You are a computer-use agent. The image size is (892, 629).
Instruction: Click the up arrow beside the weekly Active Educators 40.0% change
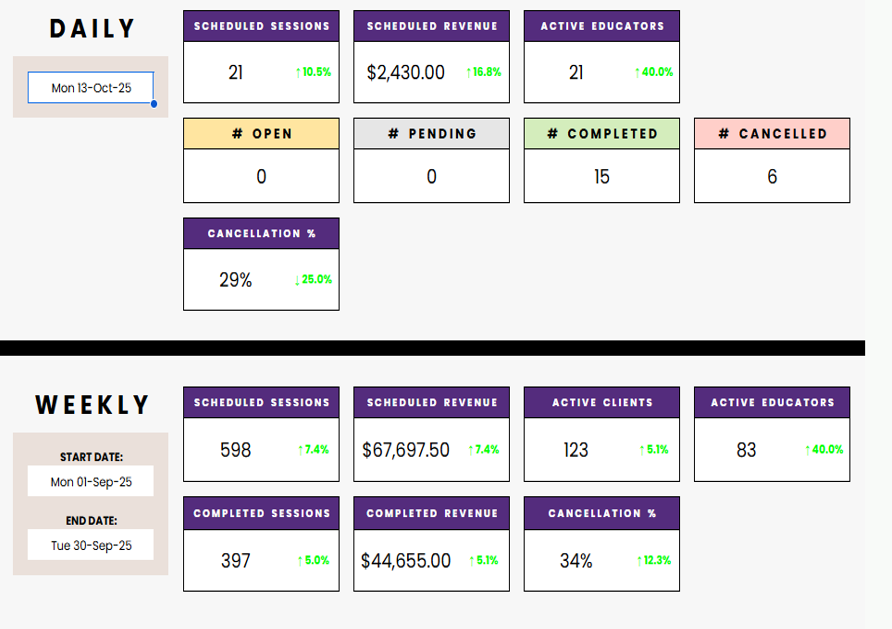tap(808, 450)
